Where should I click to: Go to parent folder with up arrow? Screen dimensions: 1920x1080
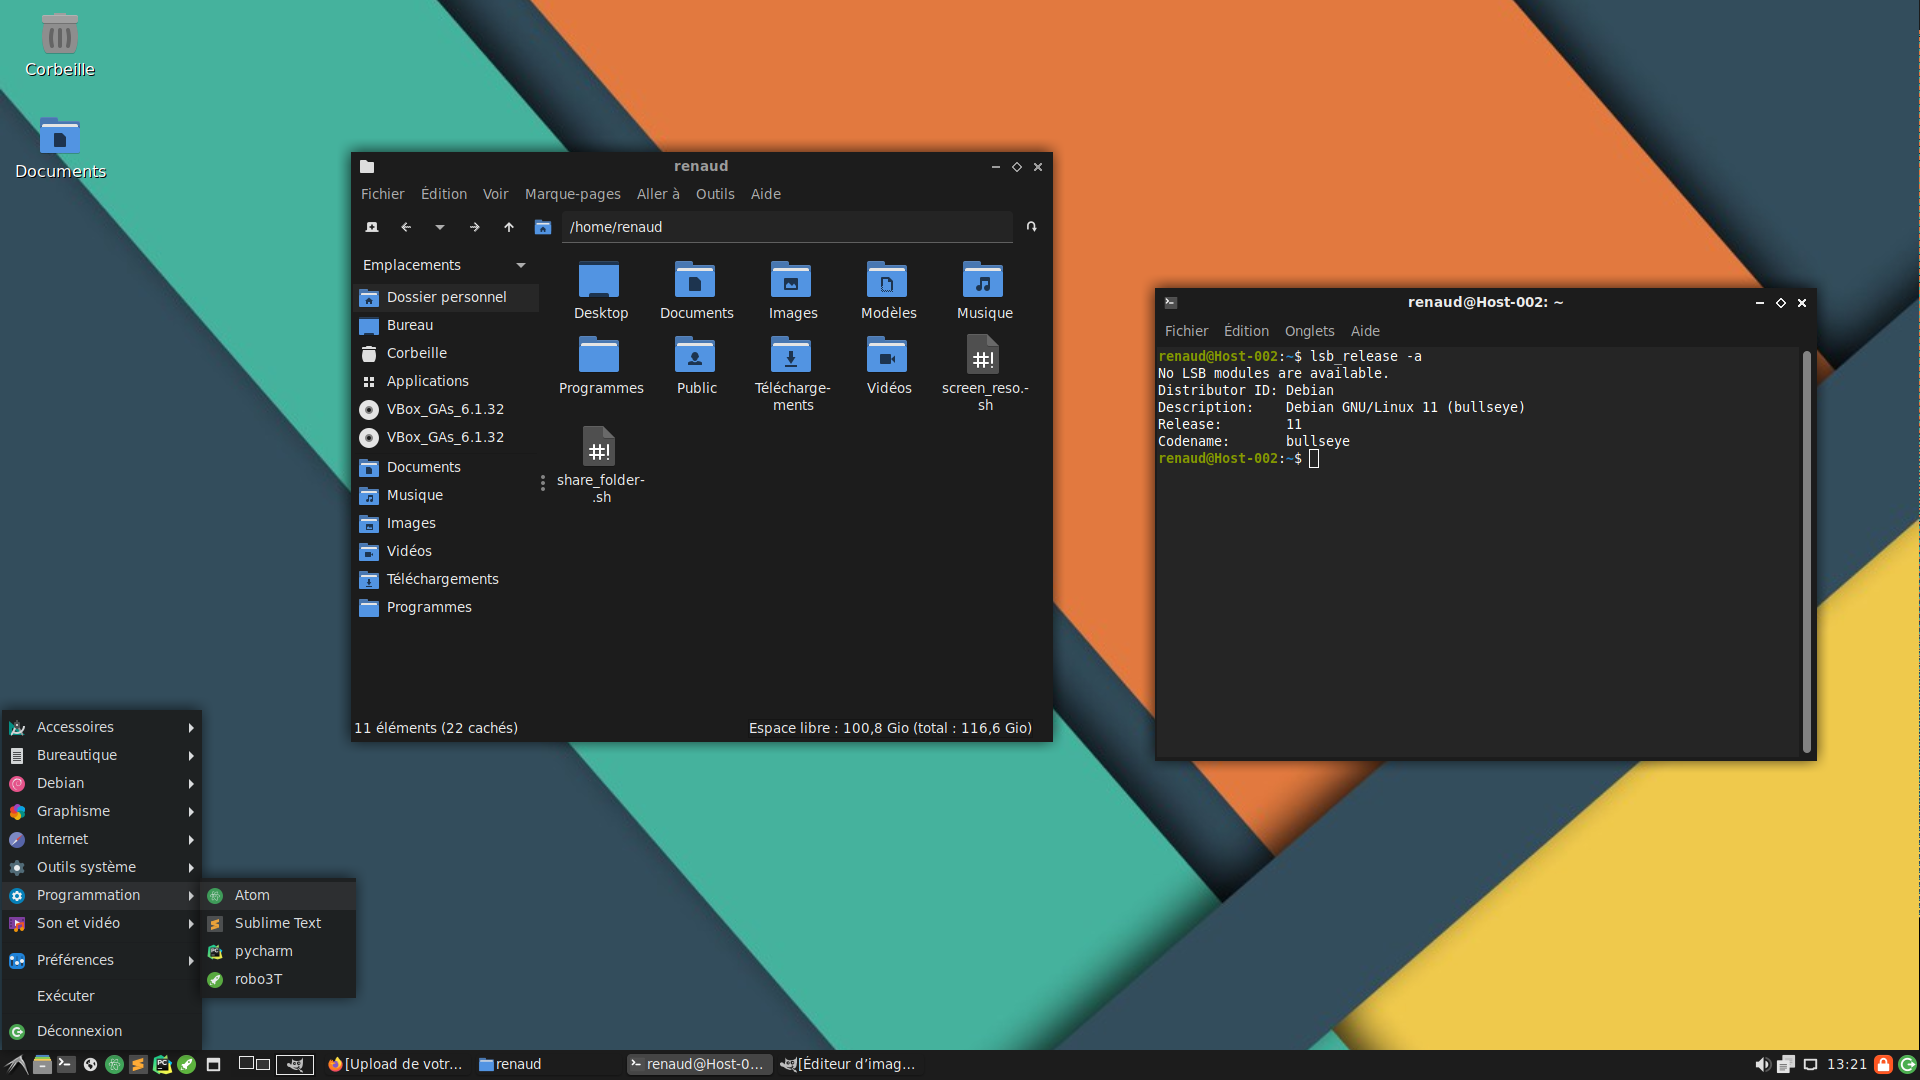tap(509, 227)
